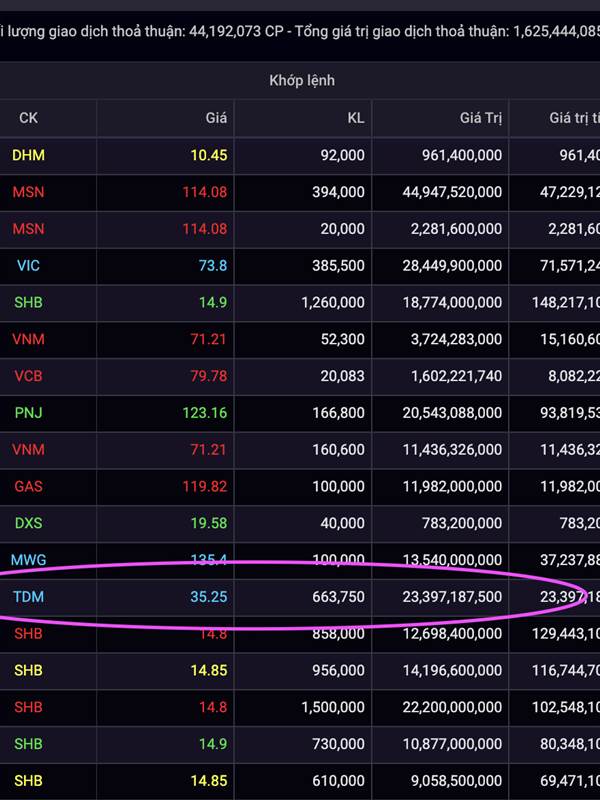Click the Giá Trị column header
This screenshot has width=600, height=800.
pyautogui.click(x=481, y=118)
